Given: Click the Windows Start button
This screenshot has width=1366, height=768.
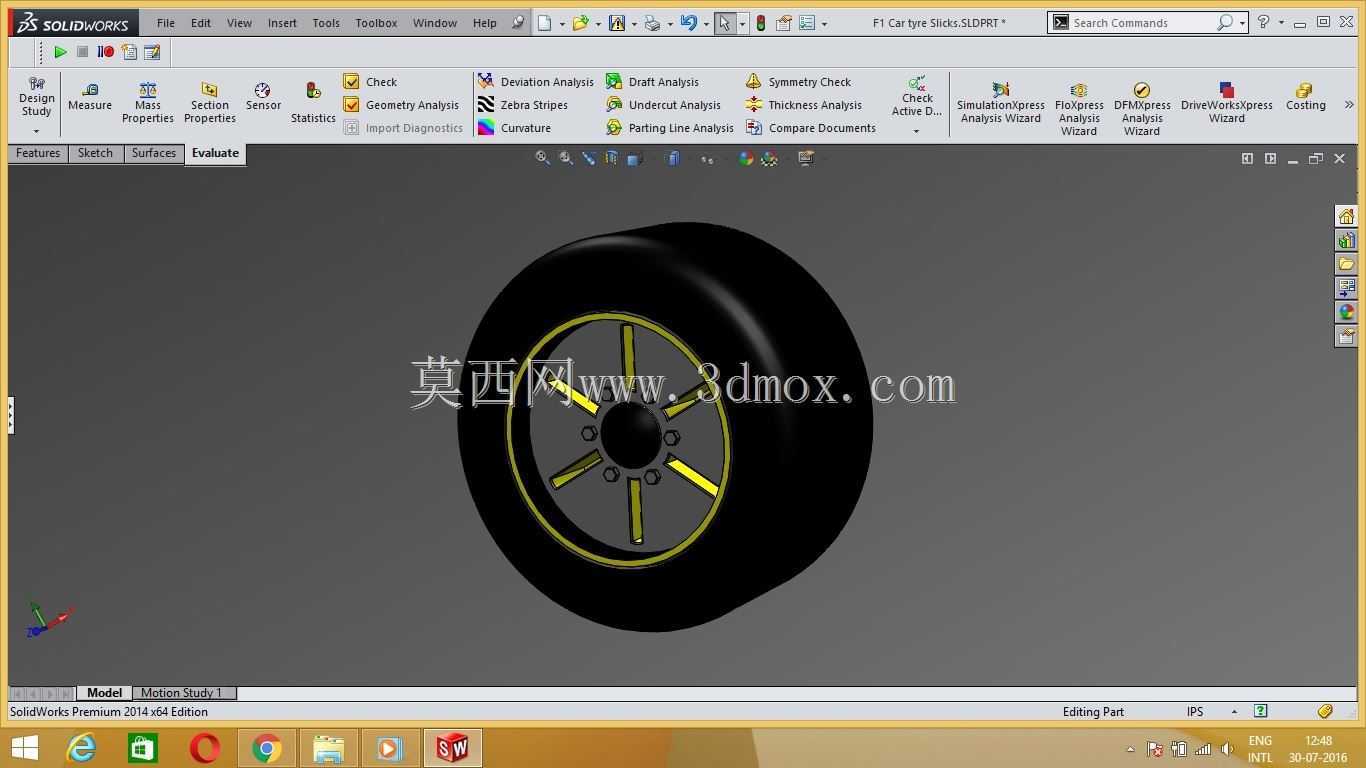Looking at the screenshot, I should coord(24,748).
